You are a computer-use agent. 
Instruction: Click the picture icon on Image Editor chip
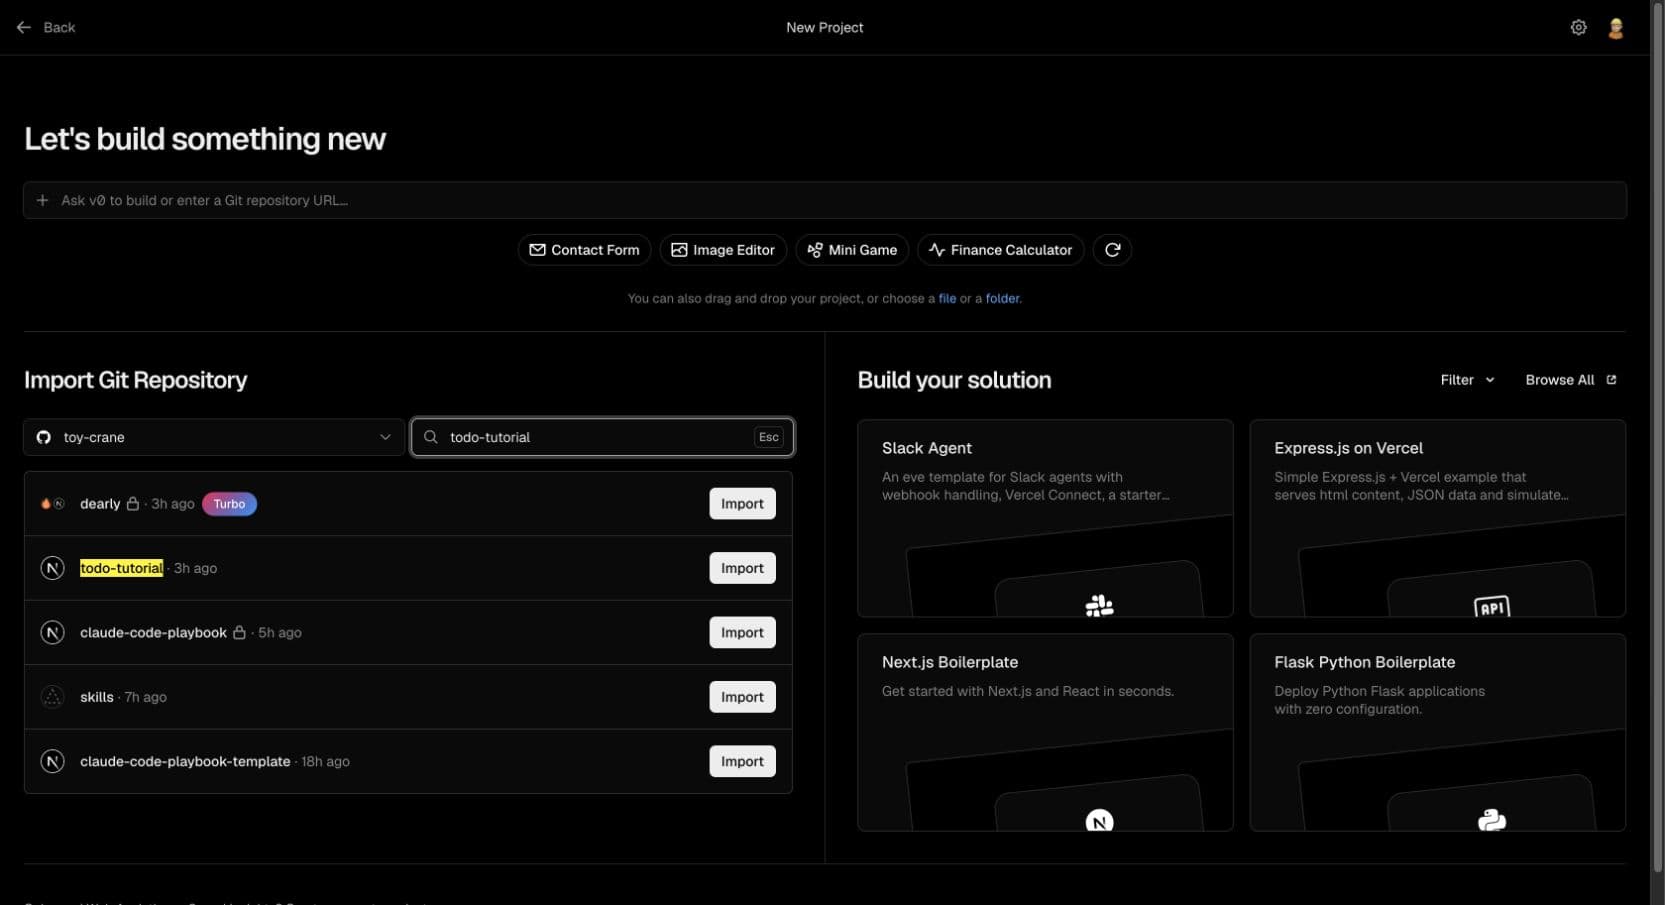click(679, 250)
